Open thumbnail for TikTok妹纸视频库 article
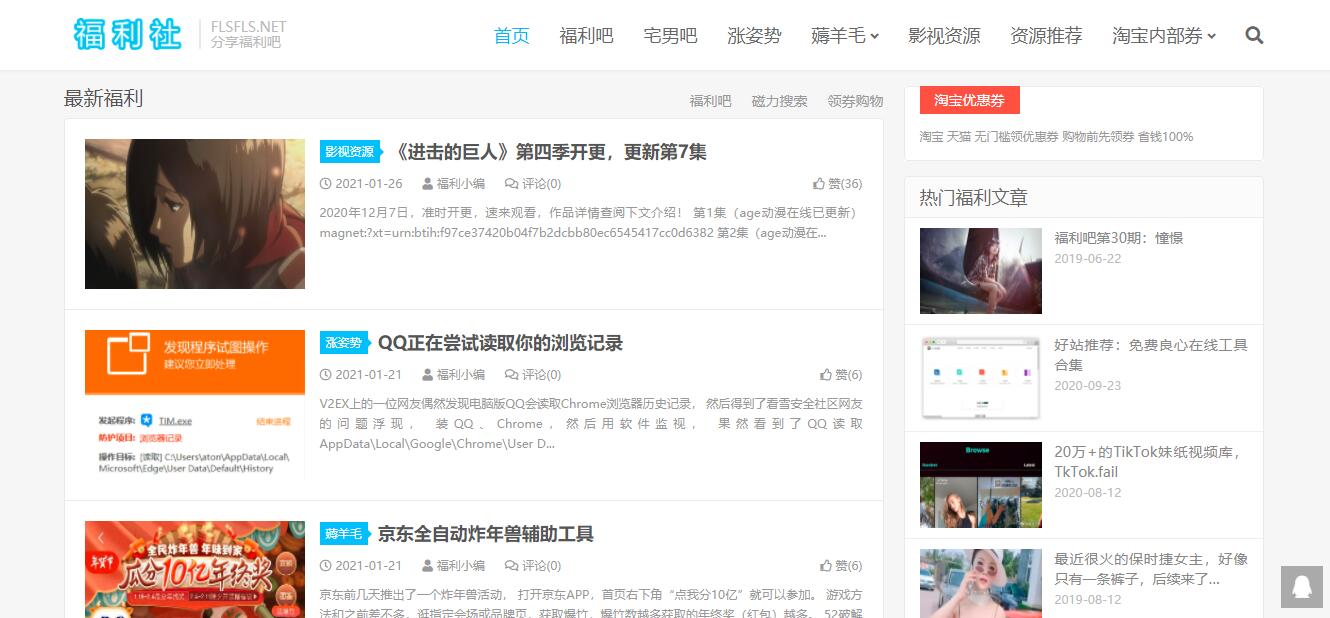Viewport: 1330px width, 618px height. coord(981,485)
